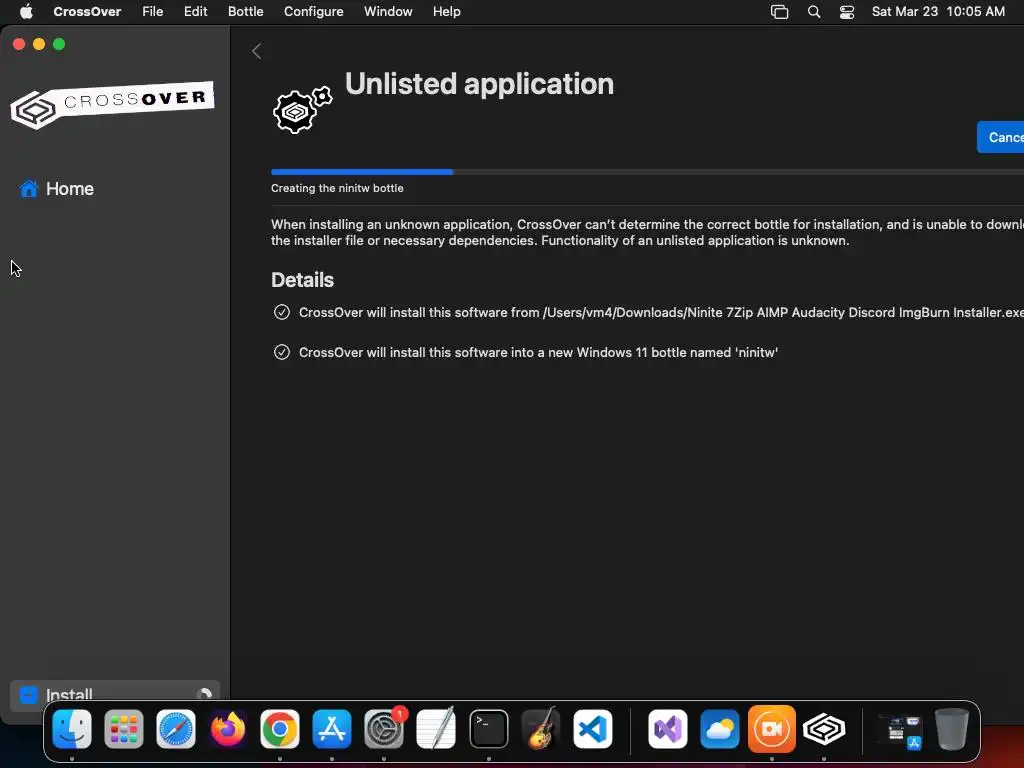This screenshot has height=768, width=1024.
Task: Open the Bottle menu
Action: click(x=246, y=11)
